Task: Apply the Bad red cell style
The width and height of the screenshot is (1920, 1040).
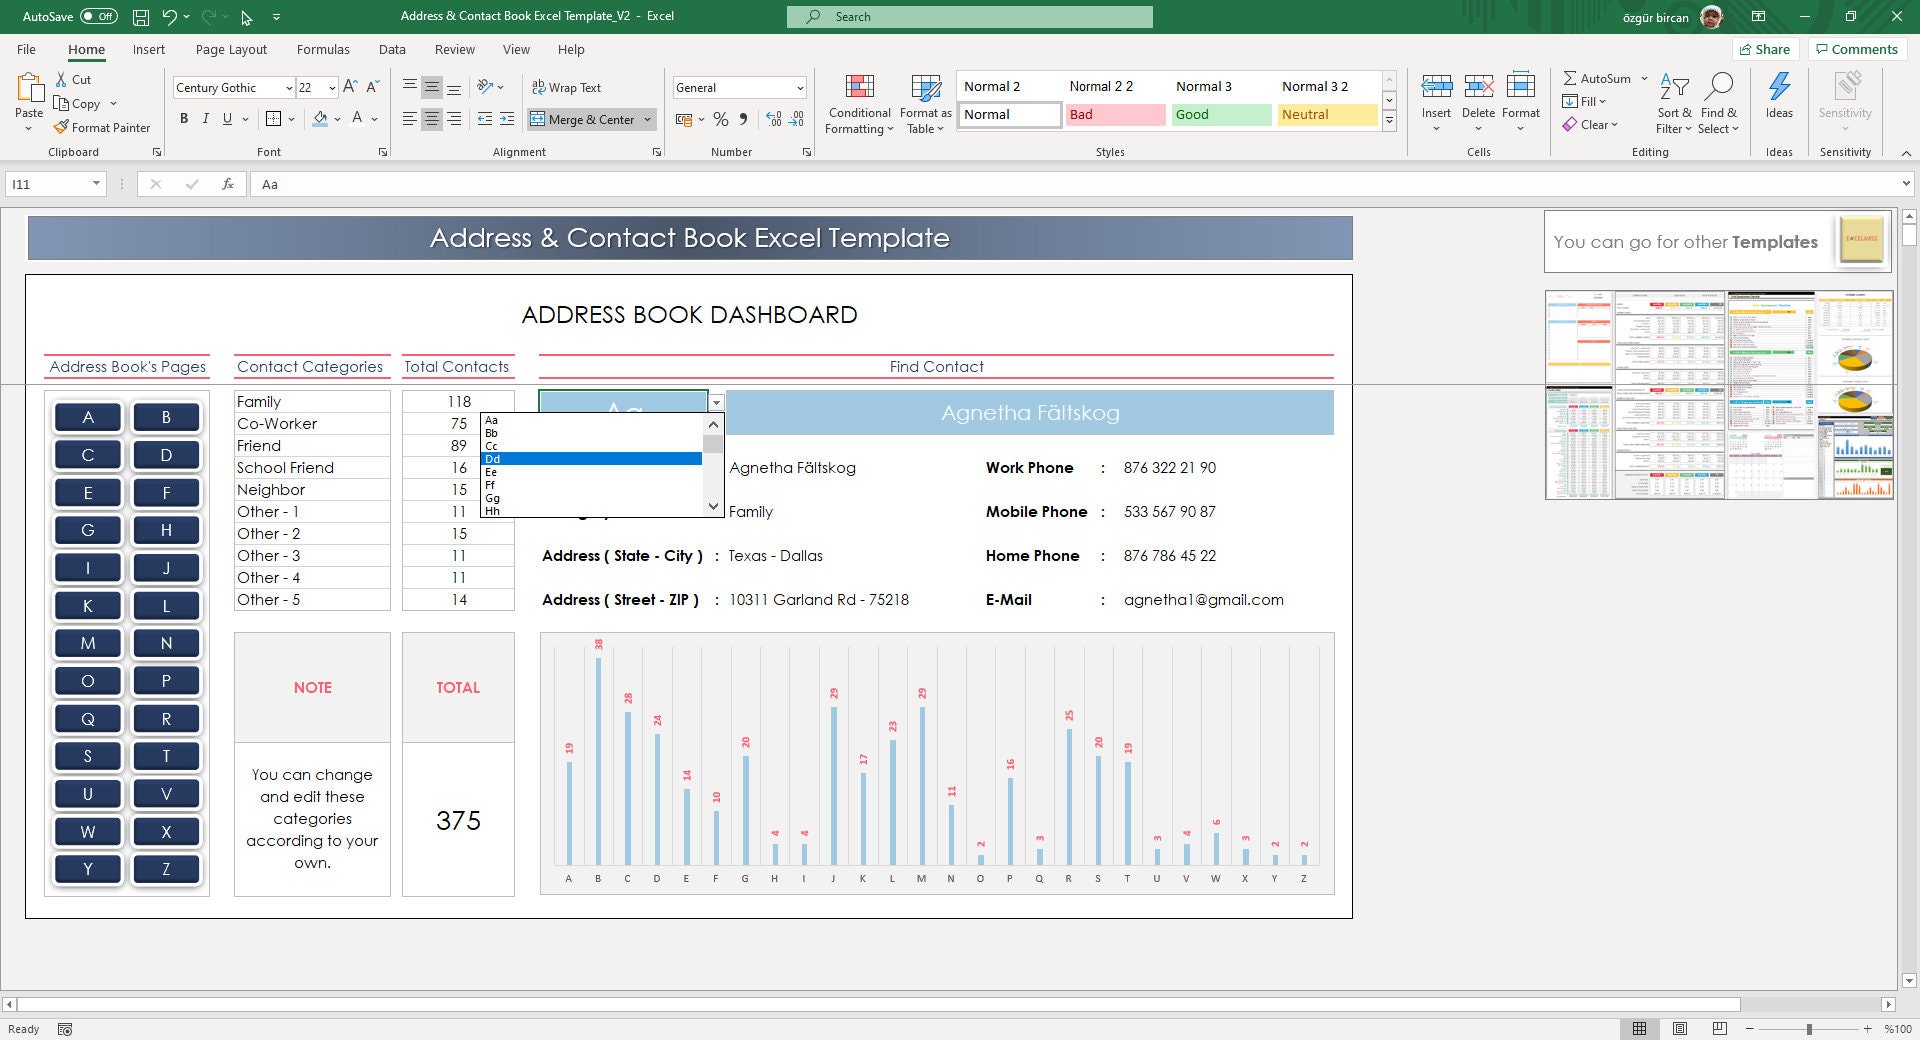Action: 1114,114
